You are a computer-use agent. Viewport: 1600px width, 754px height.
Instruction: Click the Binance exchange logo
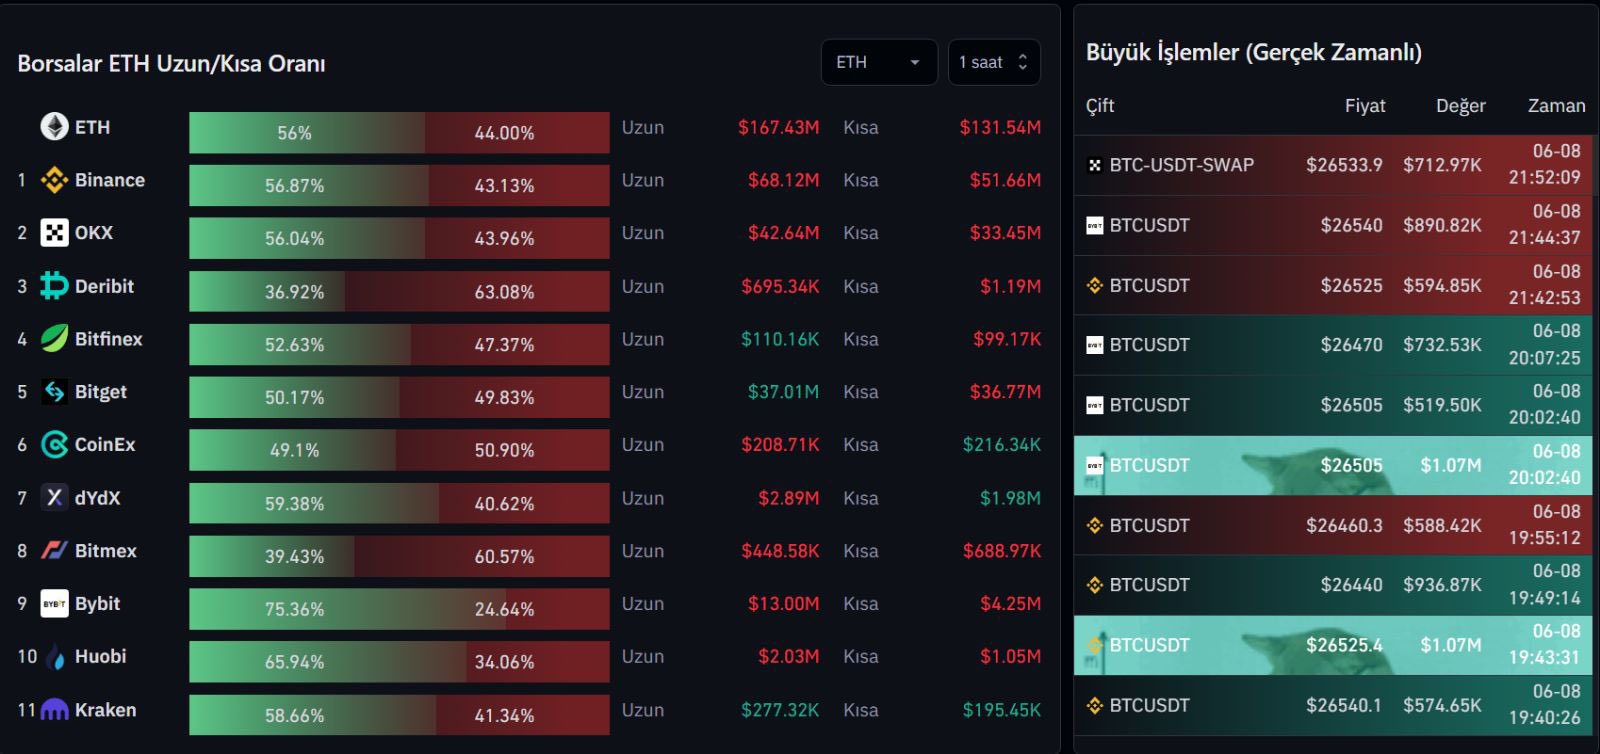click(54, 180)
